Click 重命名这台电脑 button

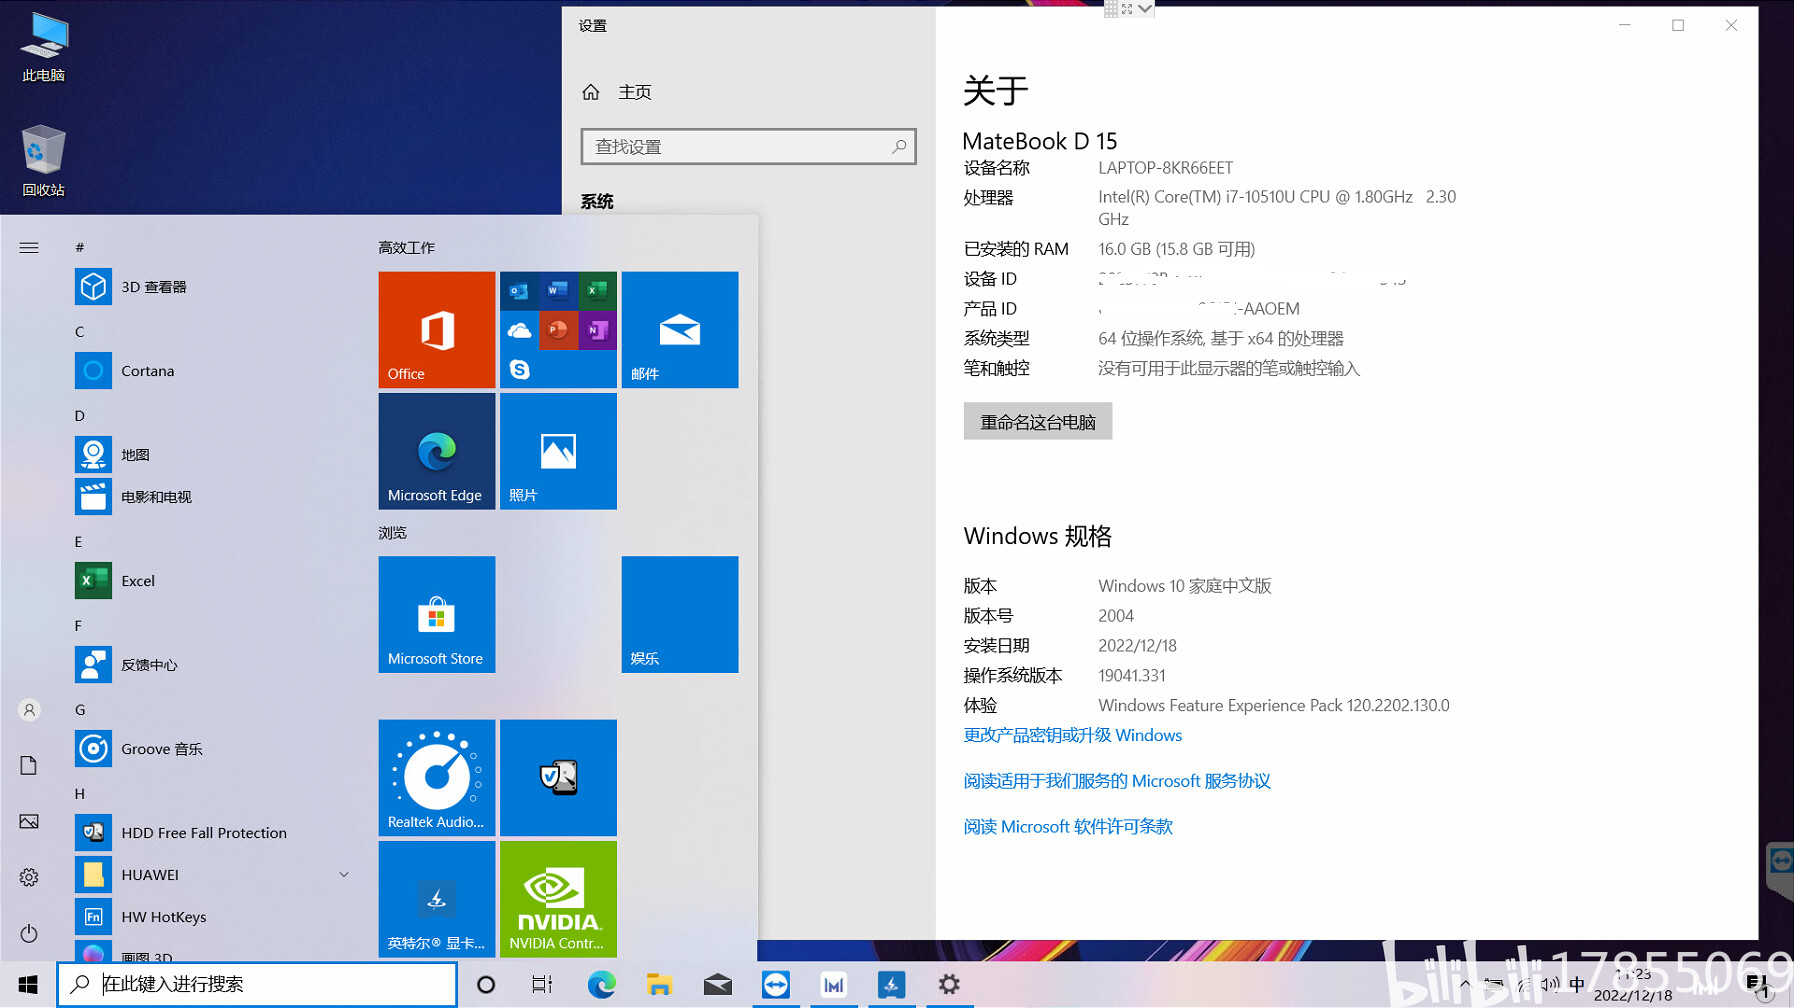pyautogui.click(x=1037, y=422)
